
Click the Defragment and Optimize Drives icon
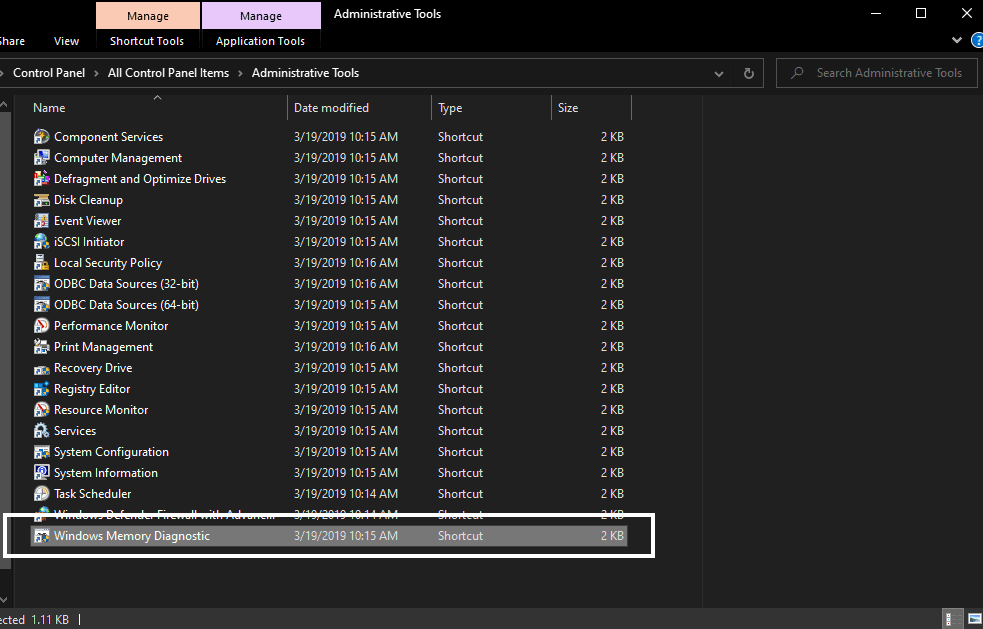click(41, 179)
